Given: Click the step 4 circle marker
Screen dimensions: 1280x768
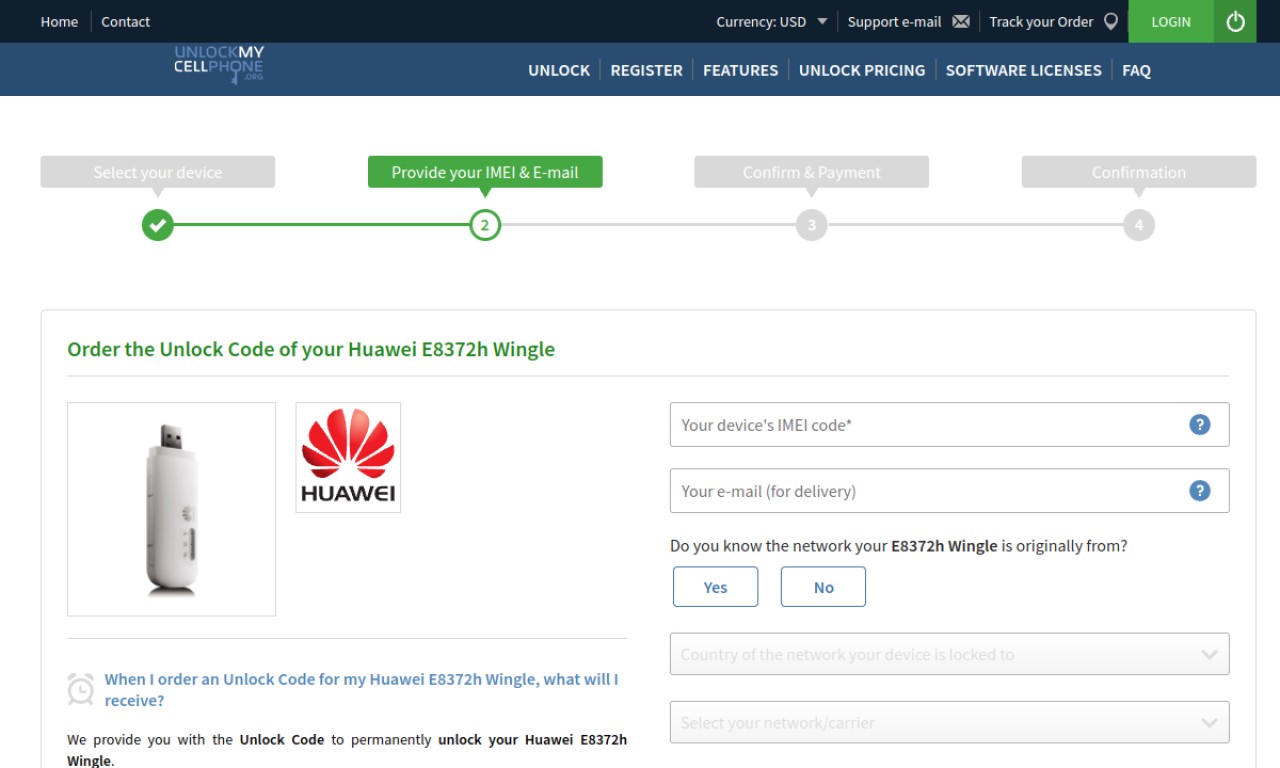Looking at the screenshot, I should [1138, 225].
